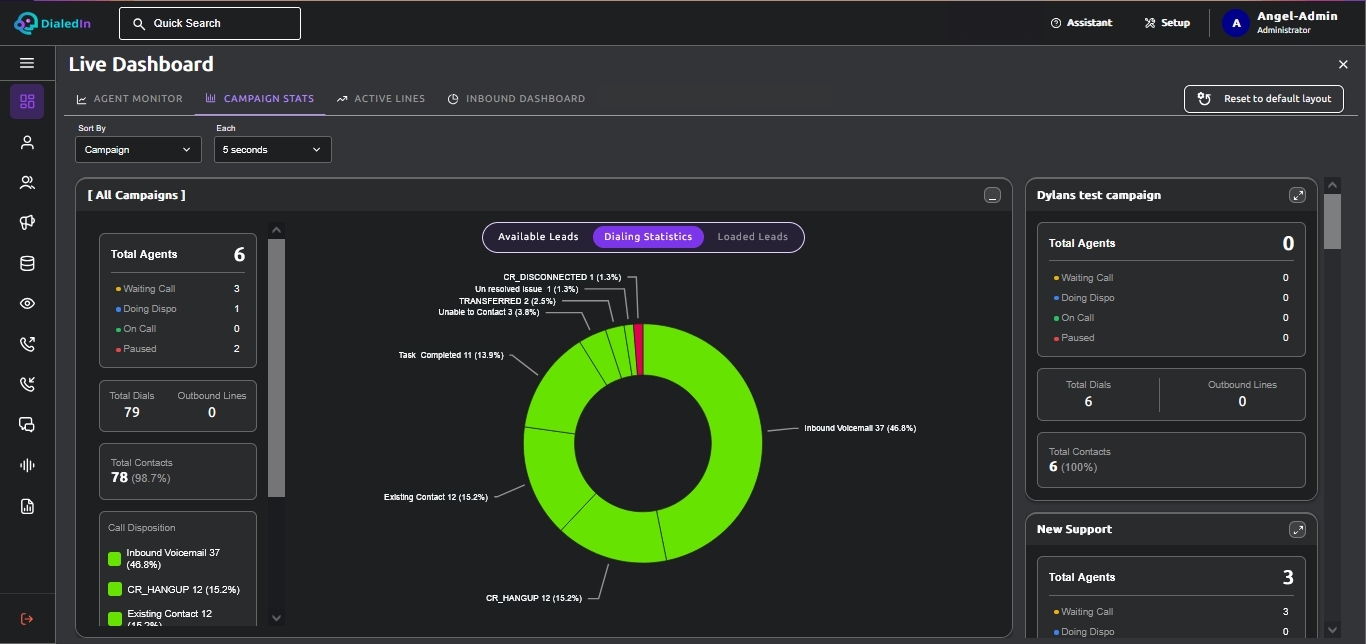Select the Available Leads toggle option
Screen dimensions: 1366x644
pos(538,237)
